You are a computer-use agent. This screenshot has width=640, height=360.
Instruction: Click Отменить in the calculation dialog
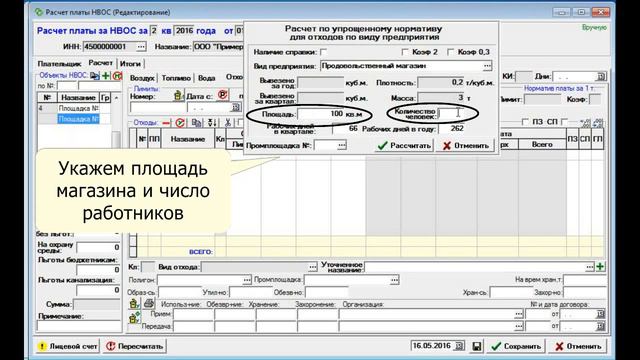click(465, 146)
